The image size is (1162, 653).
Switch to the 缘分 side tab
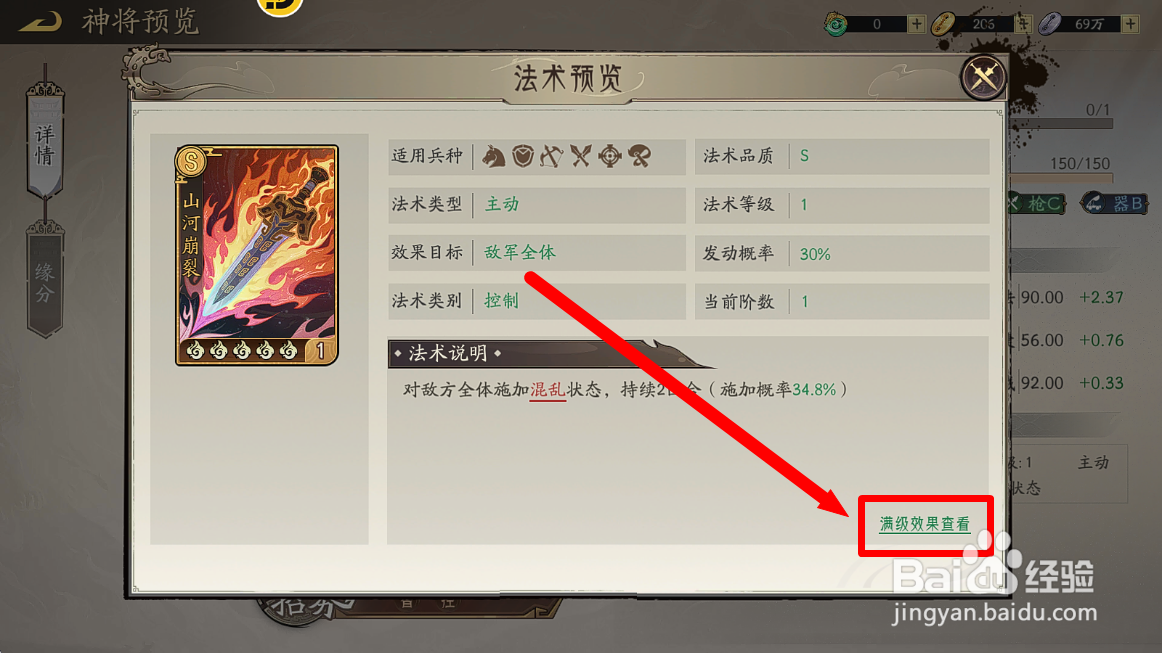[44, 282]
